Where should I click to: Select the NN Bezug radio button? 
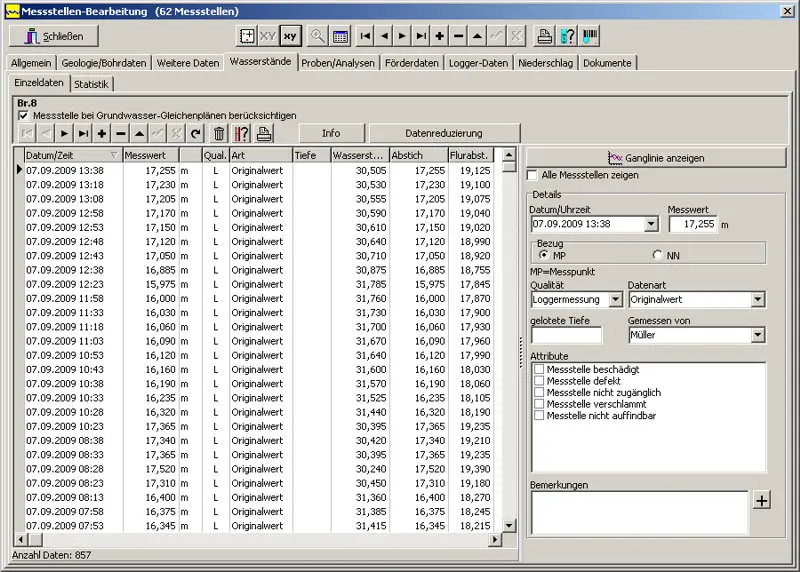point(658,255)
